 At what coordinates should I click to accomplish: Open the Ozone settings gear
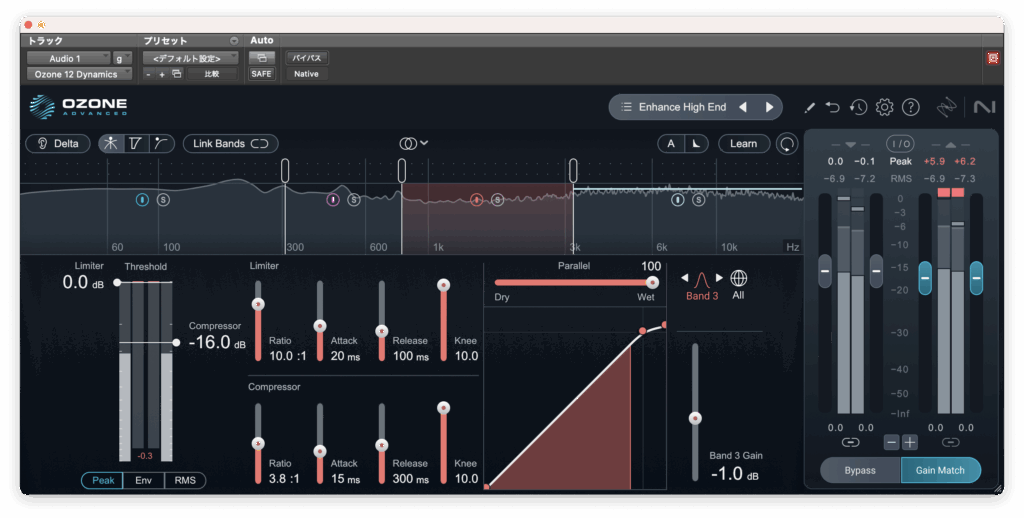point(884,107)
